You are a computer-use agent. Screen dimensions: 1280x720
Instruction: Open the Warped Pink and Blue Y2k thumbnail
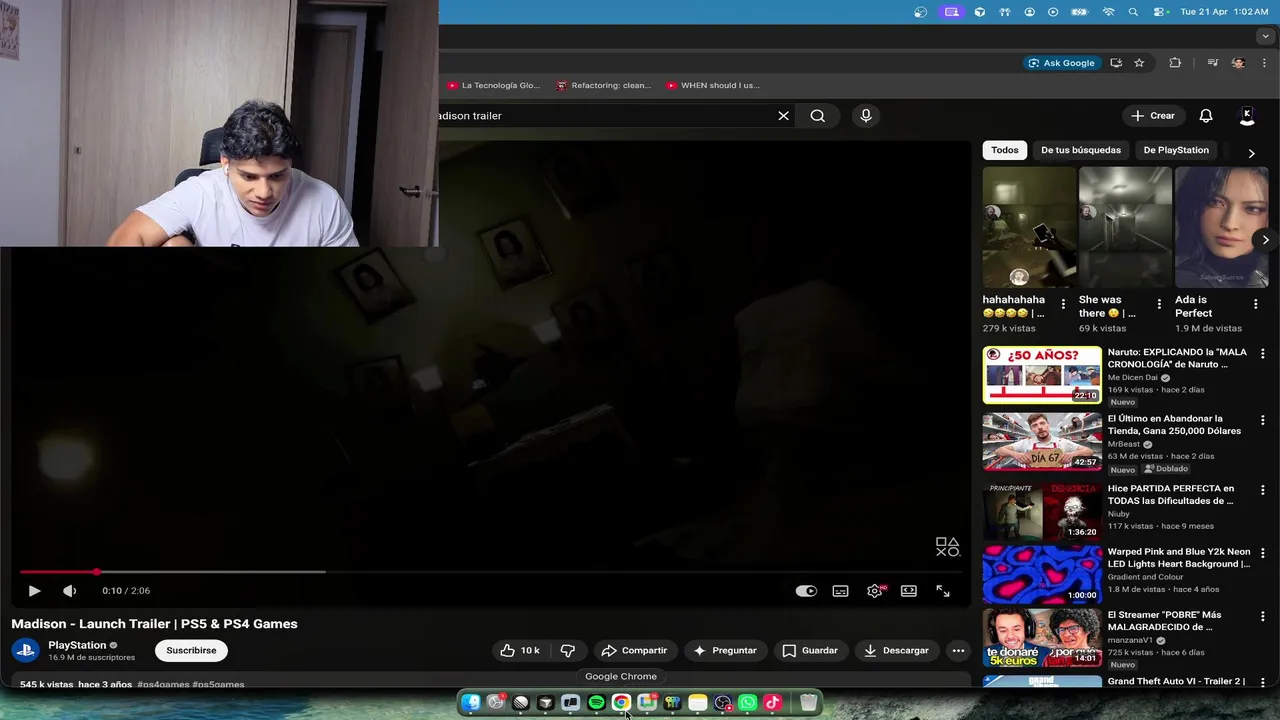(1042, 574)
